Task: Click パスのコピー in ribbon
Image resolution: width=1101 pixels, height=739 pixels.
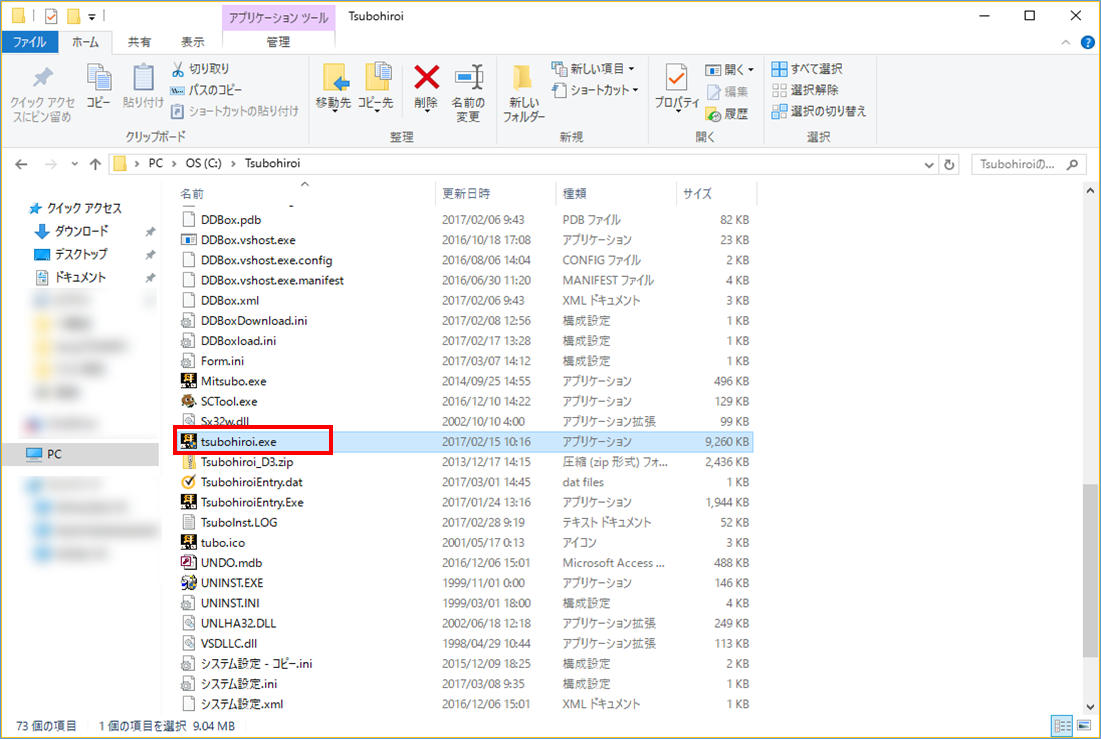Action: (x=206, y=90)
